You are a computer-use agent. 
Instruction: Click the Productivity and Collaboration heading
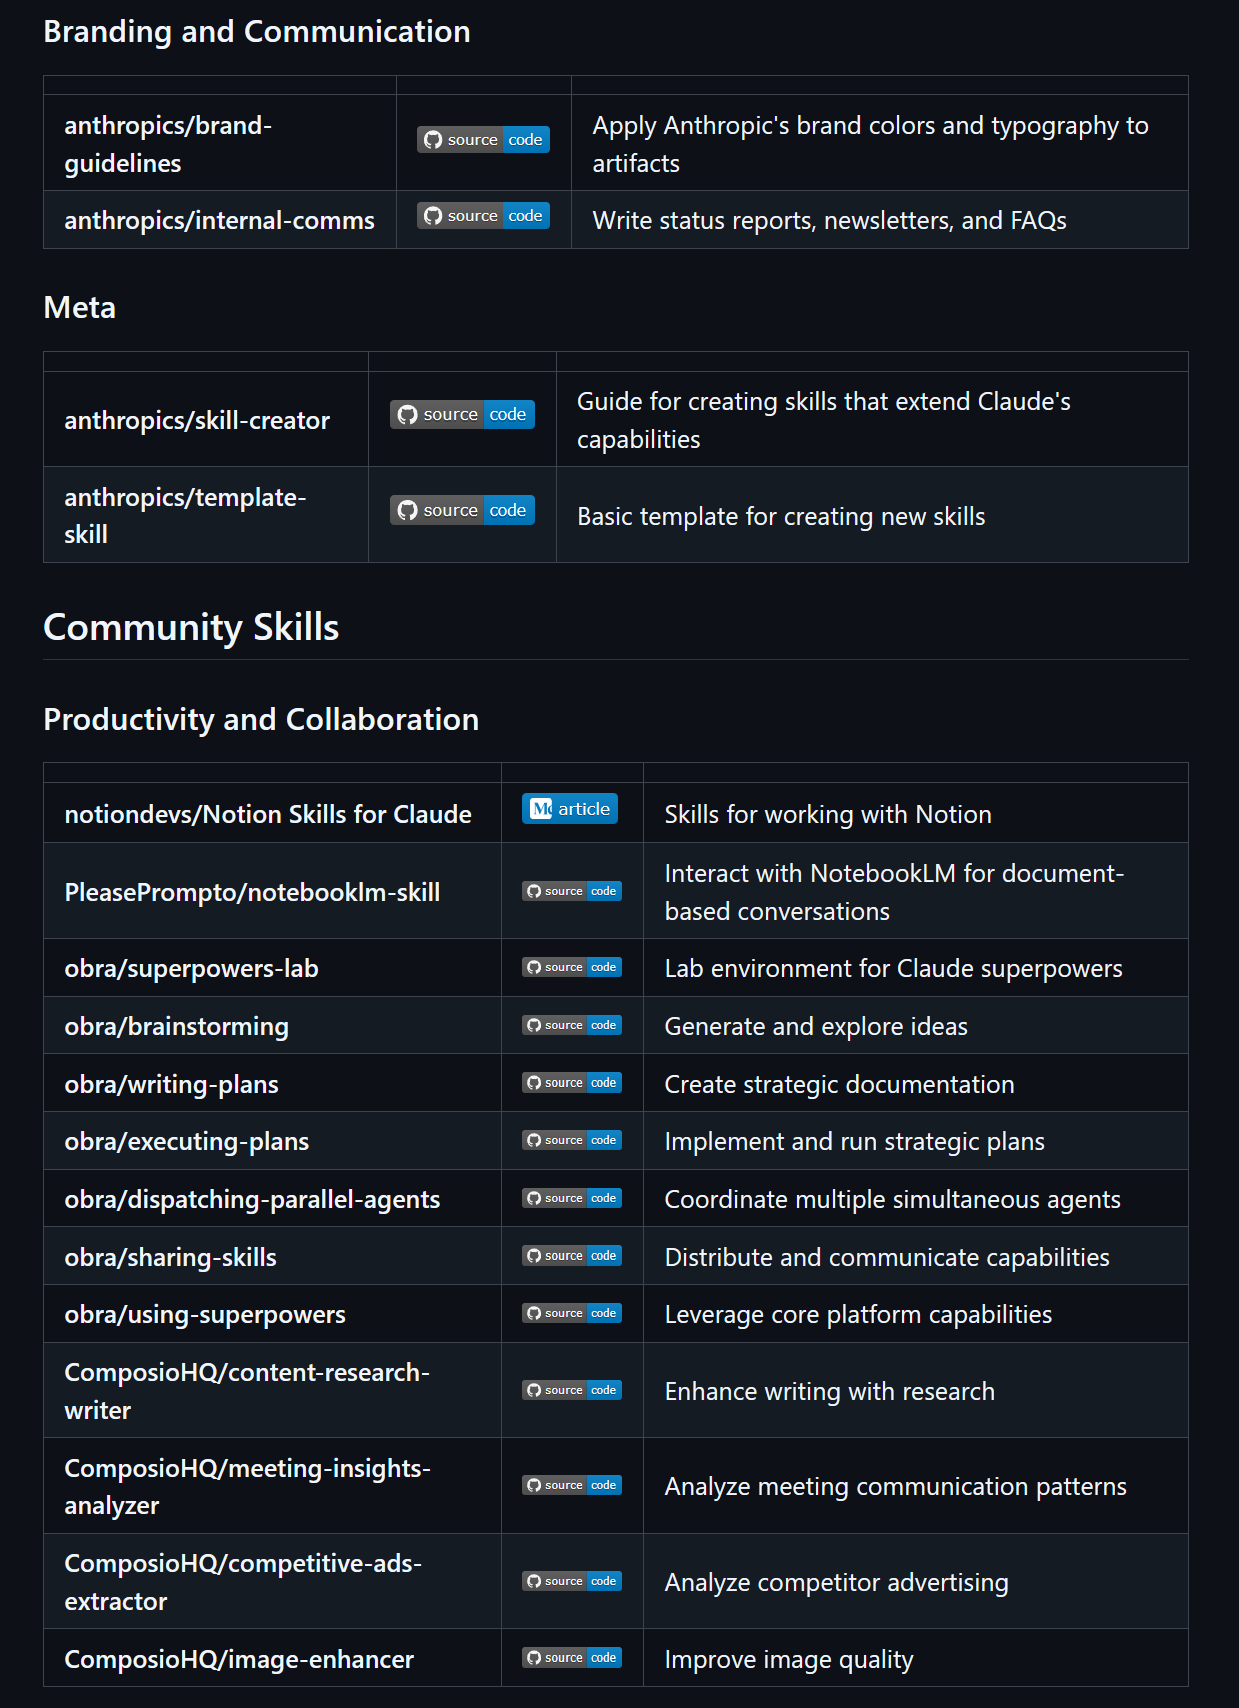point(261,720)
